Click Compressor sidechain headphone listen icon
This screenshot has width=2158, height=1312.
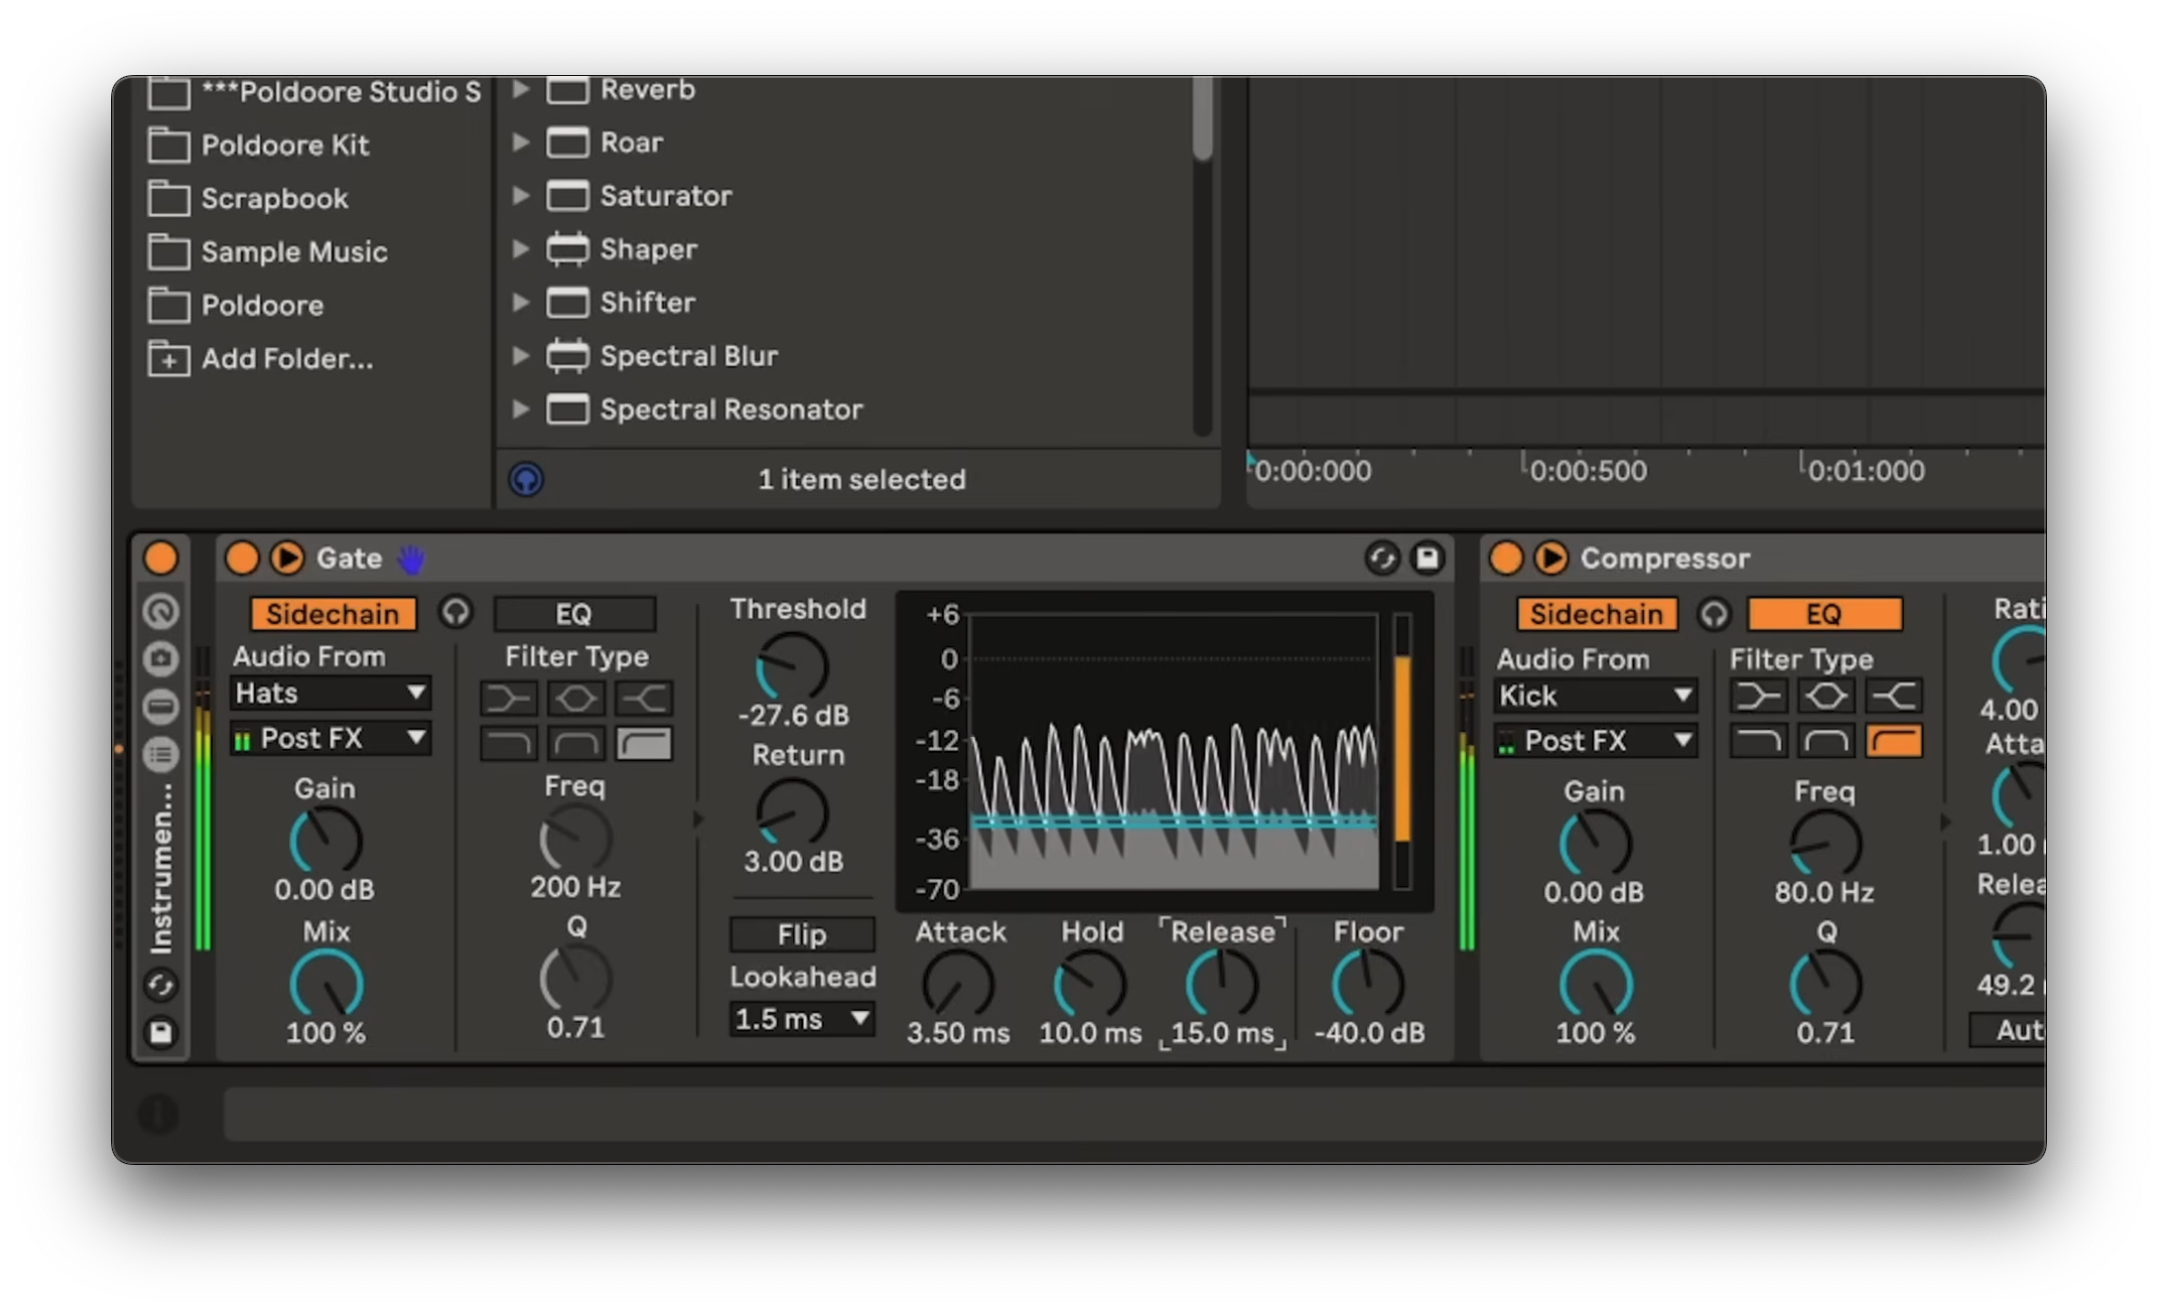click(x=1714, y=614)
